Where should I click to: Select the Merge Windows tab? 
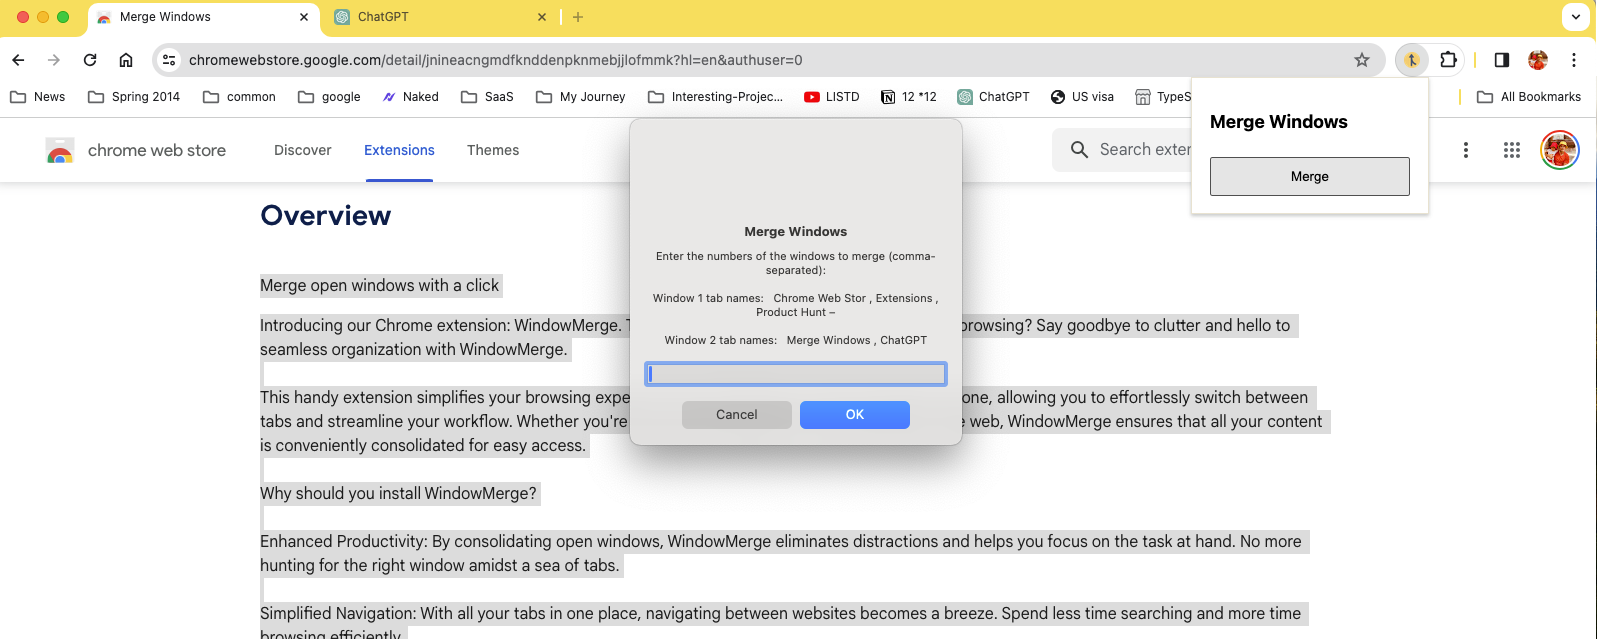click(204, 17)
